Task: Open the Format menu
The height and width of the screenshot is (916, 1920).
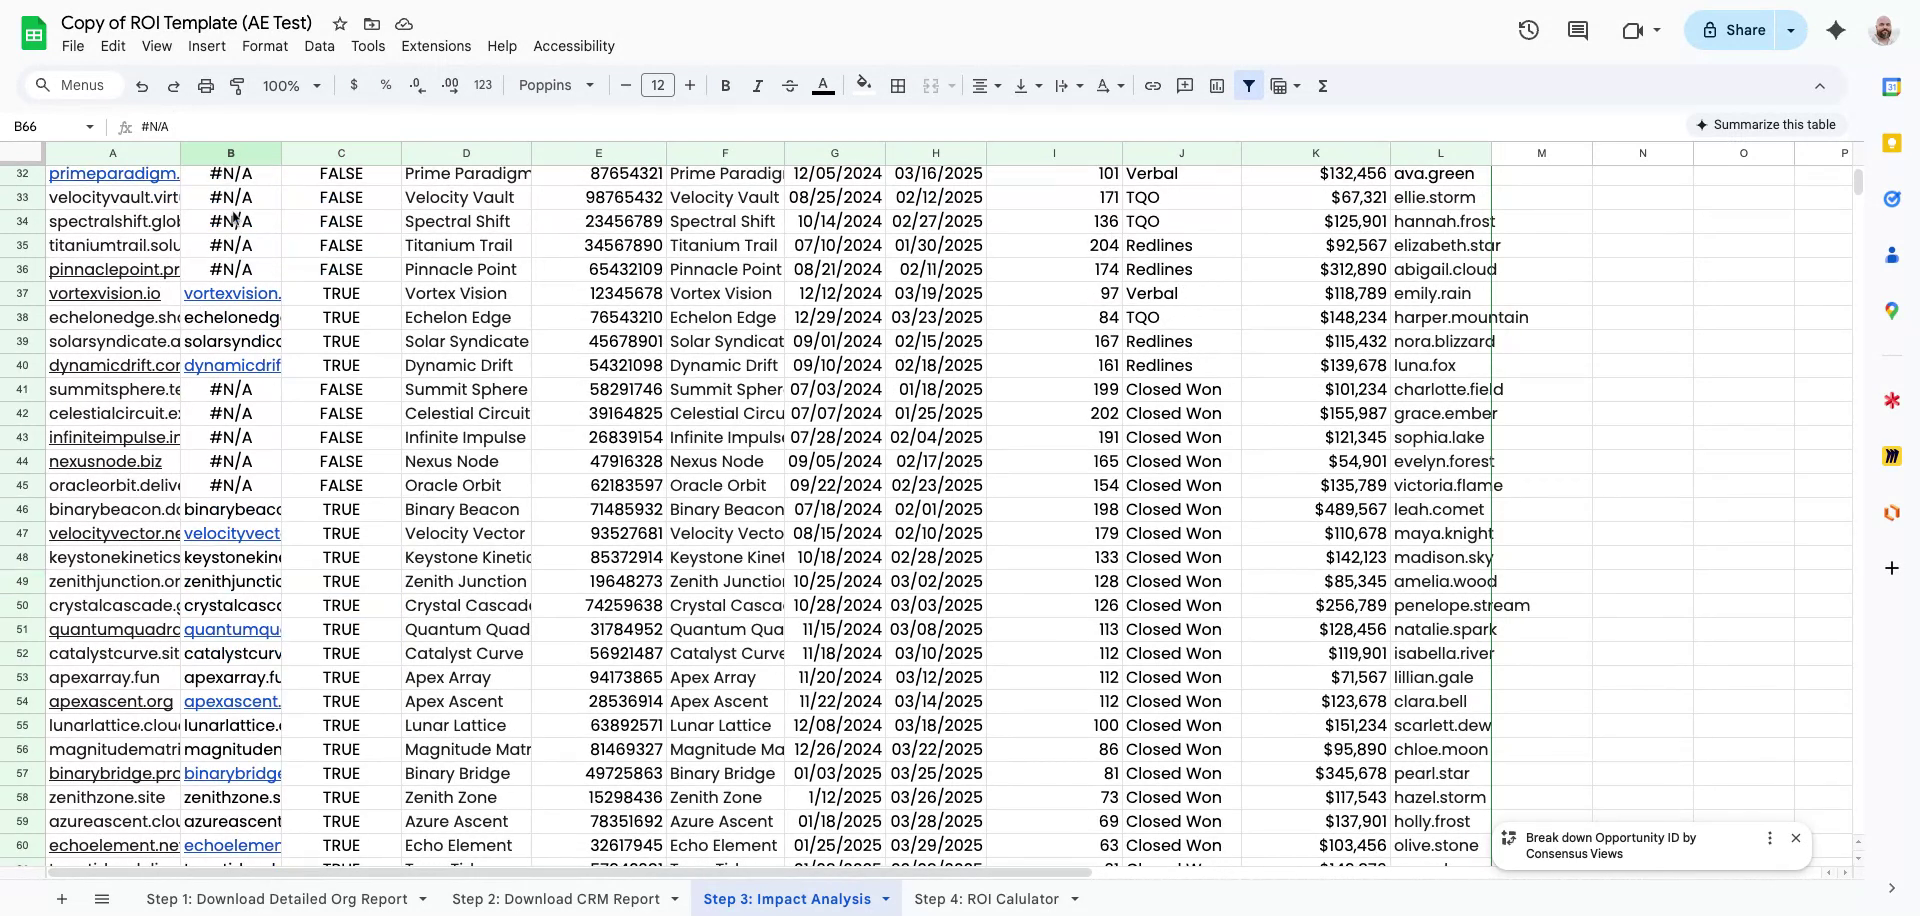Action: (264, 46)
